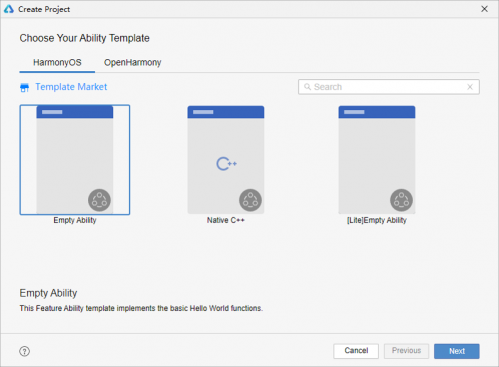Image resolution: width=499 pixels, height=367 pixels.
Task: Switch to the HarmonyOS tab
Action: tap(57, 62)
